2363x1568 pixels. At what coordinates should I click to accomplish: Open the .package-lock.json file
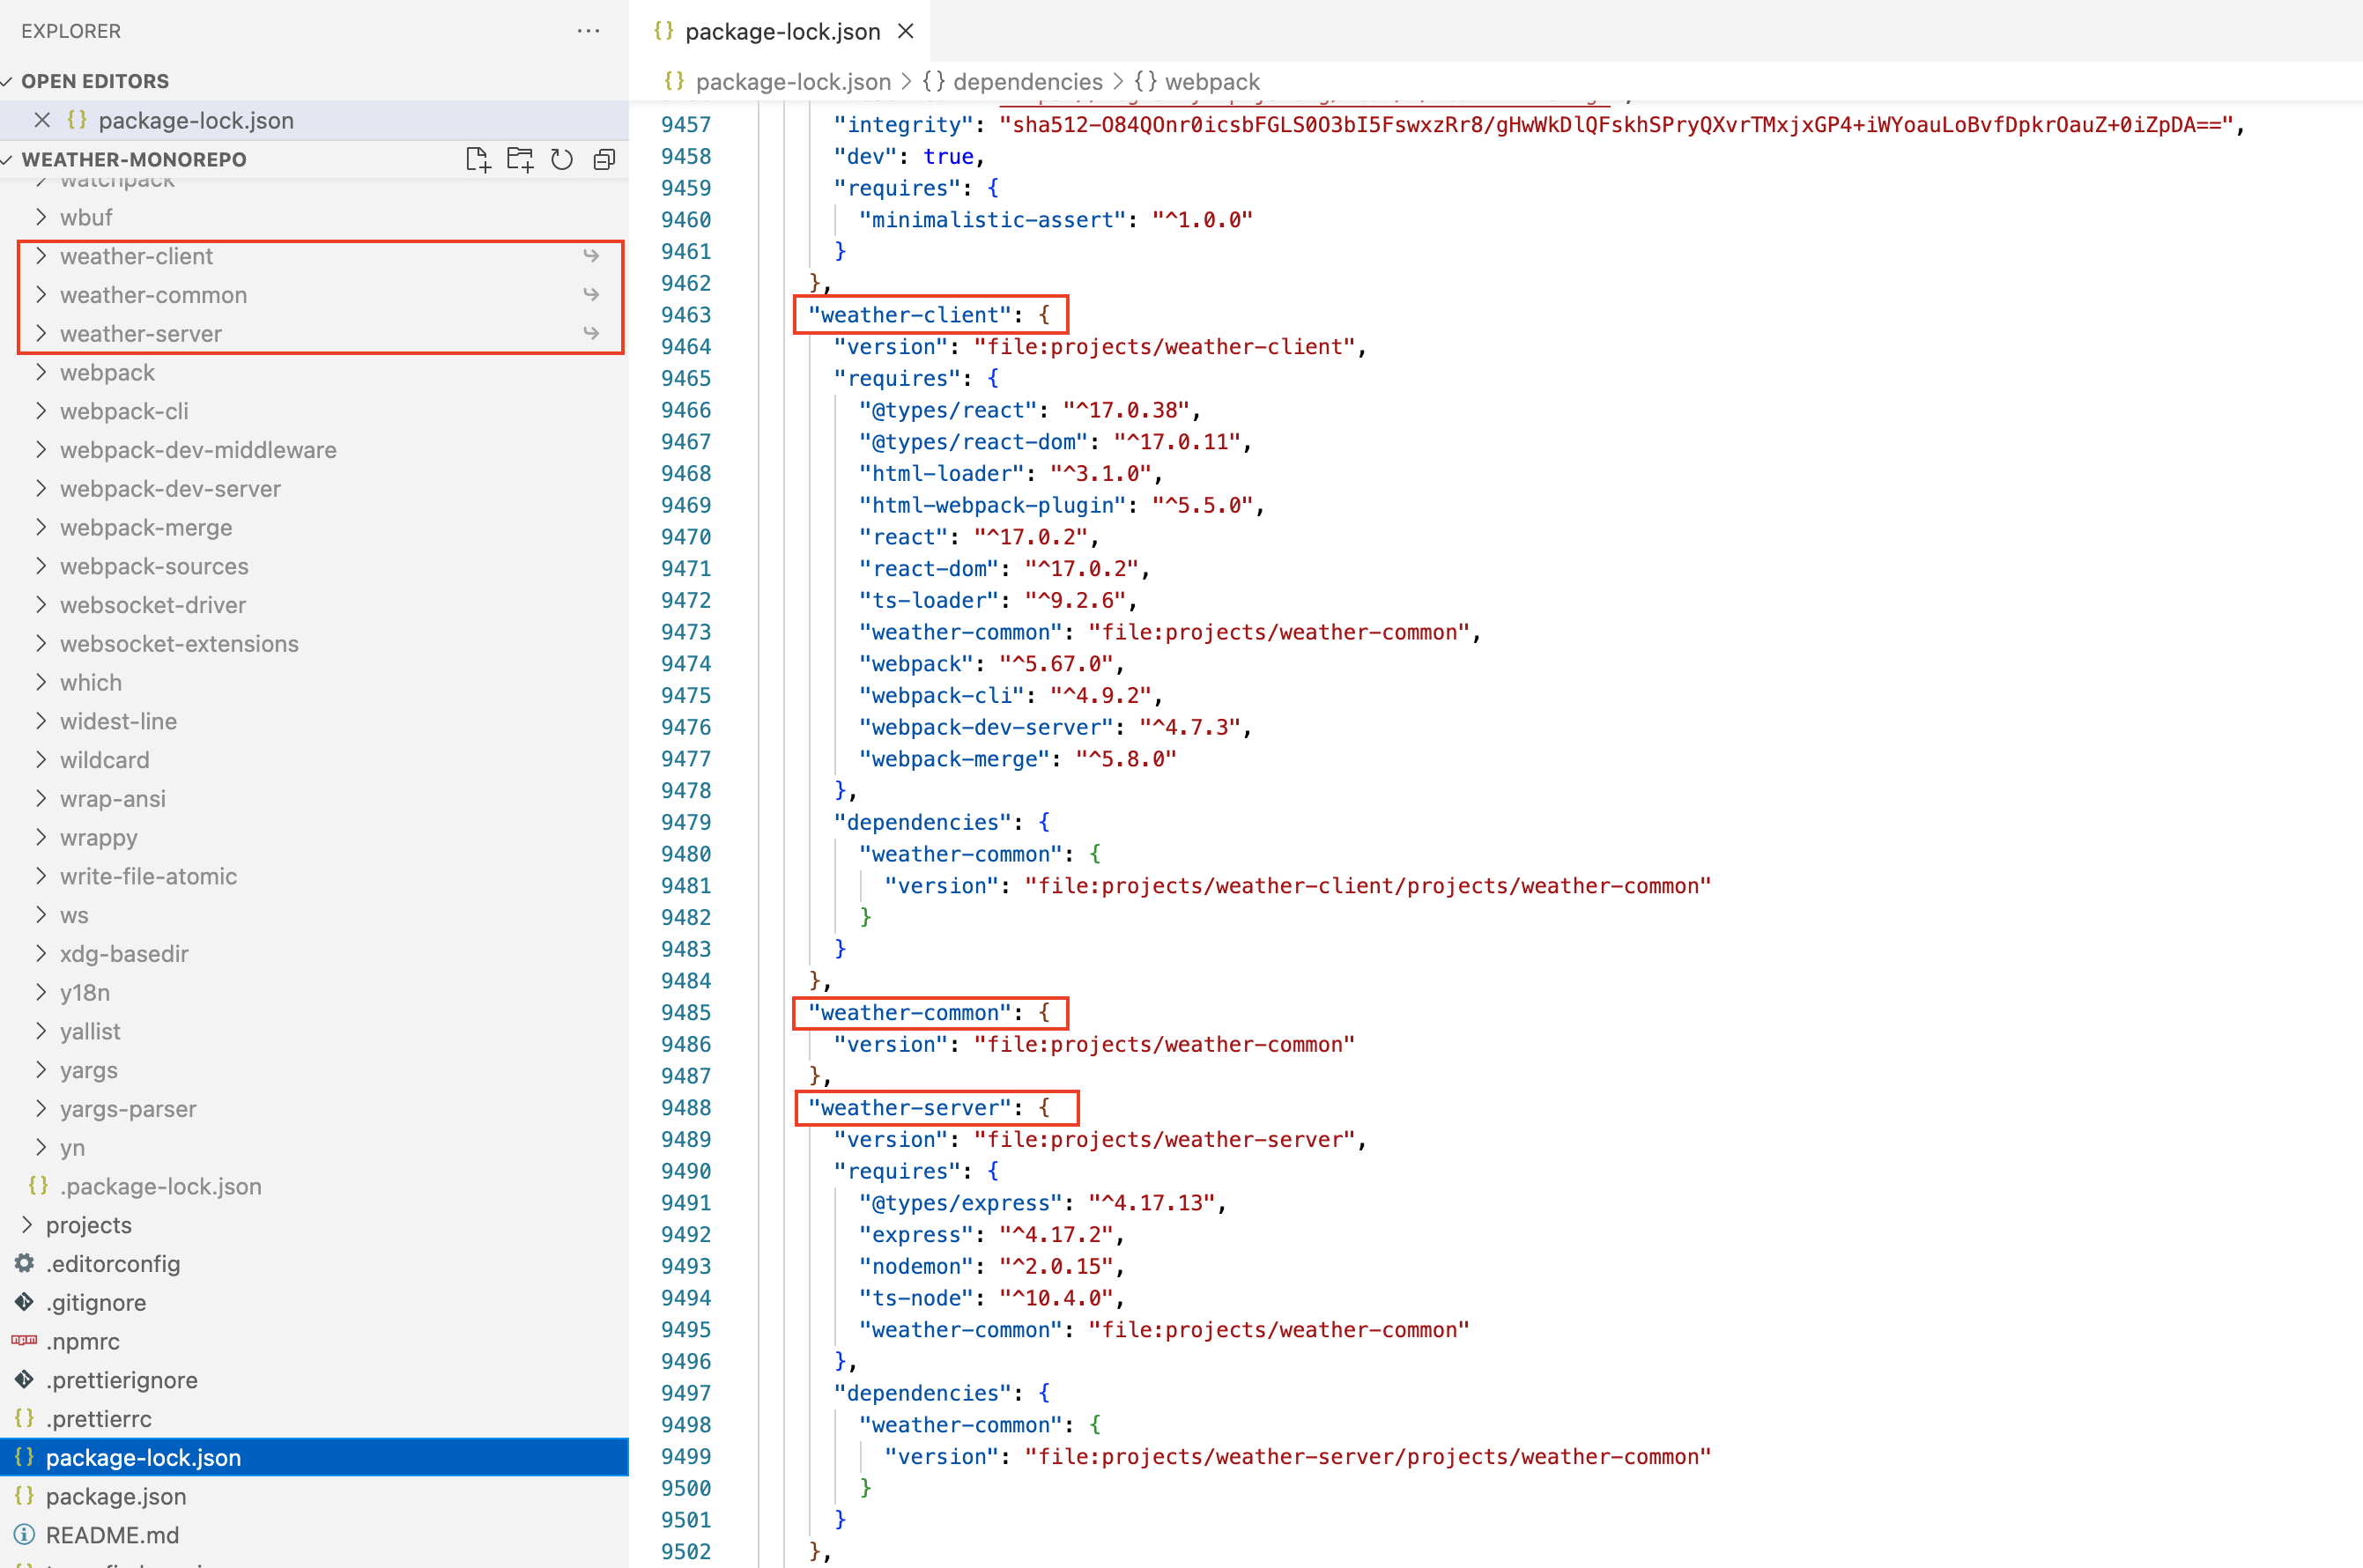(x=161, y=1185)
